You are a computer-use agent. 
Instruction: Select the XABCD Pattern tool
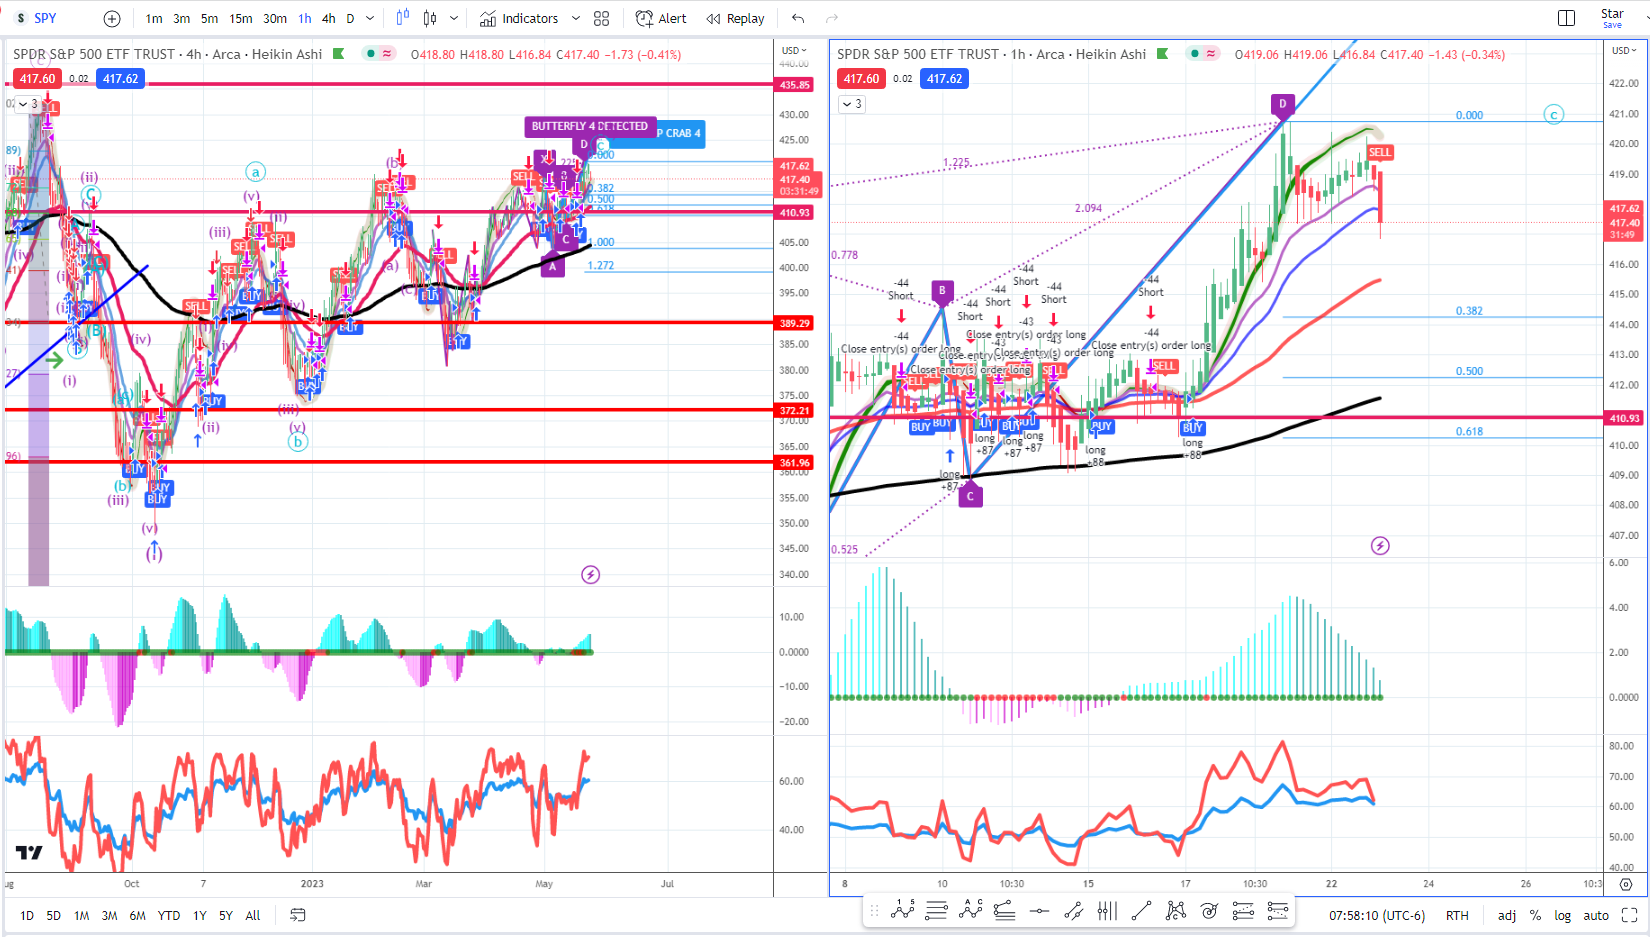[1176, 911]
